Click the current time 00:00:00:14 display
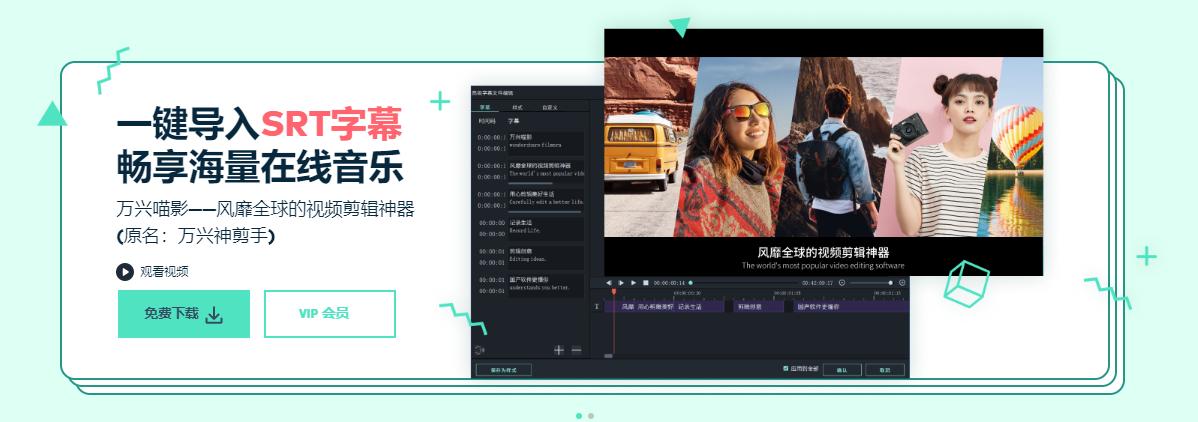 coord(669,283)
